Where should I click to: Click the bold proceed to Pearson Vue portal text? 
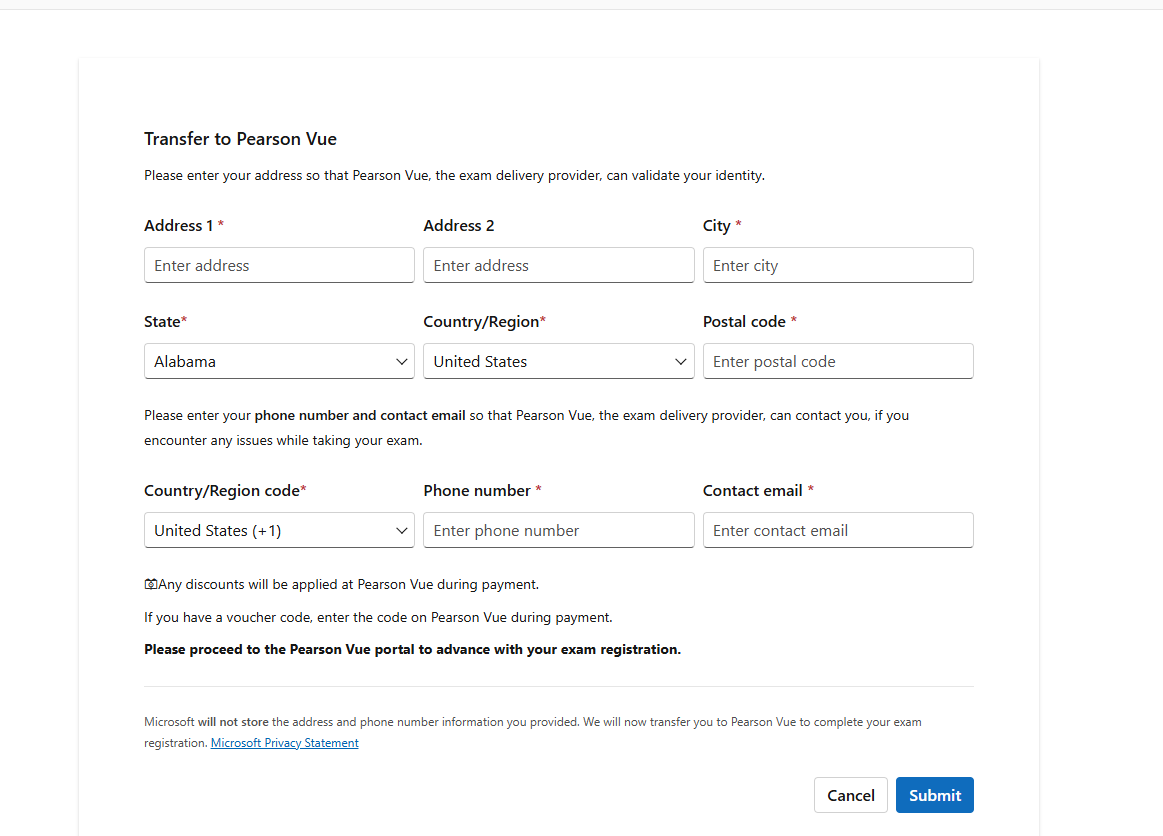point(412,649)
